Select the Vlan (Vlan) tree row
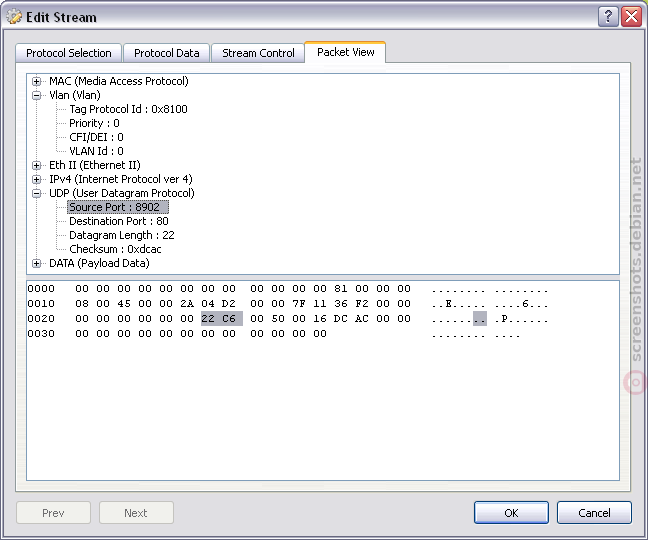Viewport: 648px width, 540px height. coord(75,95)
